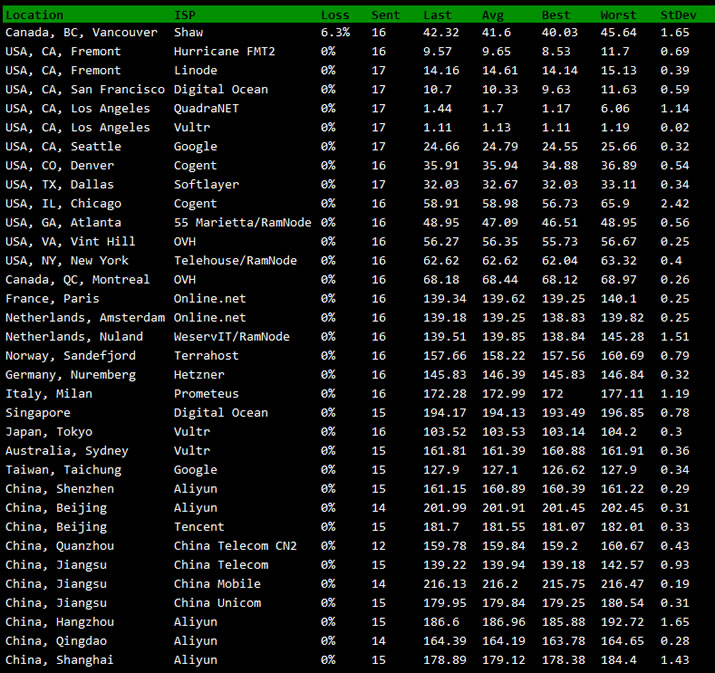Viewport: 715px width, 673px height.
Task: Select the 0.4 StDev value for New York
Action: point(671,261)
